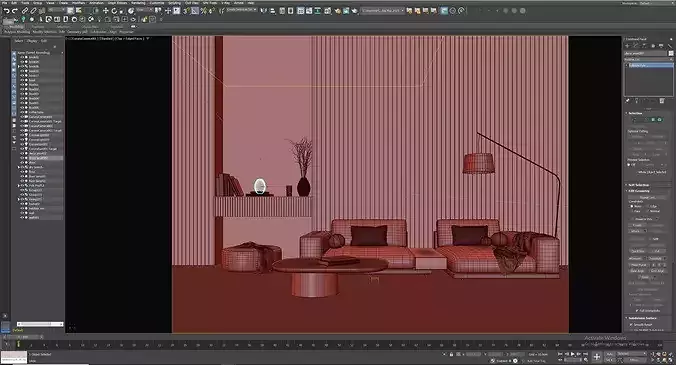Viewport: 676px width, 365px height.
Task: Click the View Align button
Action: click(x=637, y=271)
